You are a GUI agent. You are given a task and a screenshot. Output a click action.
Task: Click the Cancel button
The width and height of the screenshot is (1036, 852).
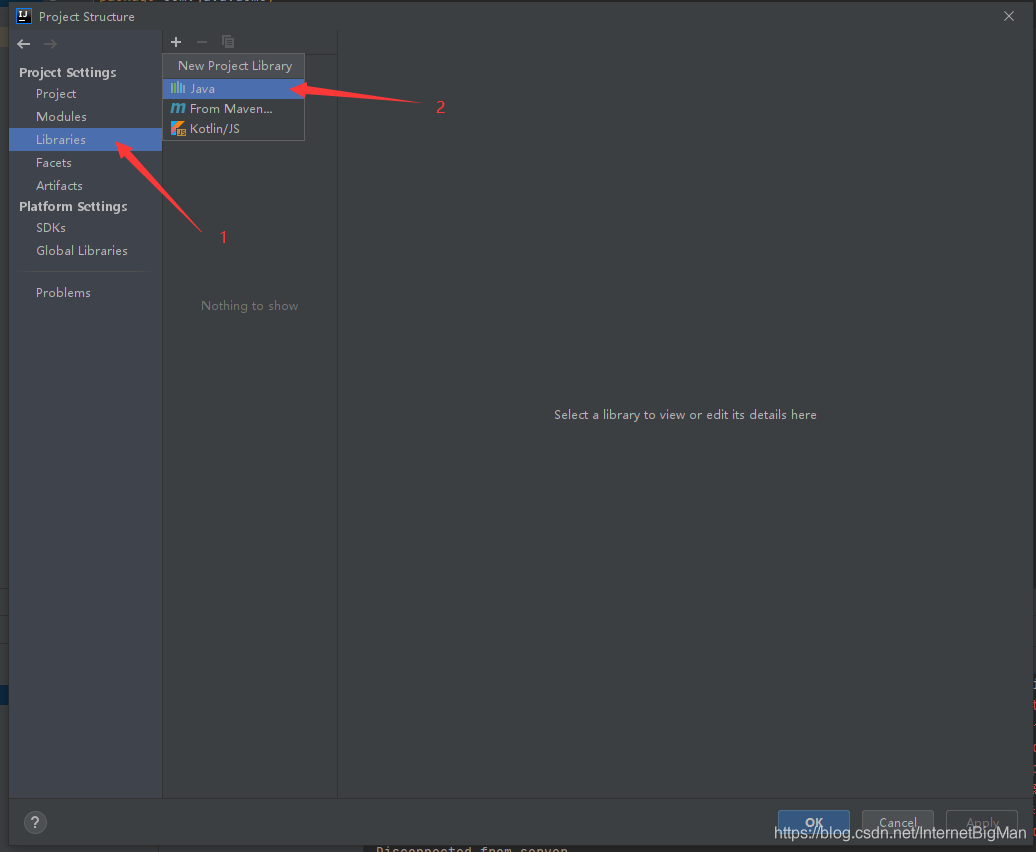click(x=897, y=823)
